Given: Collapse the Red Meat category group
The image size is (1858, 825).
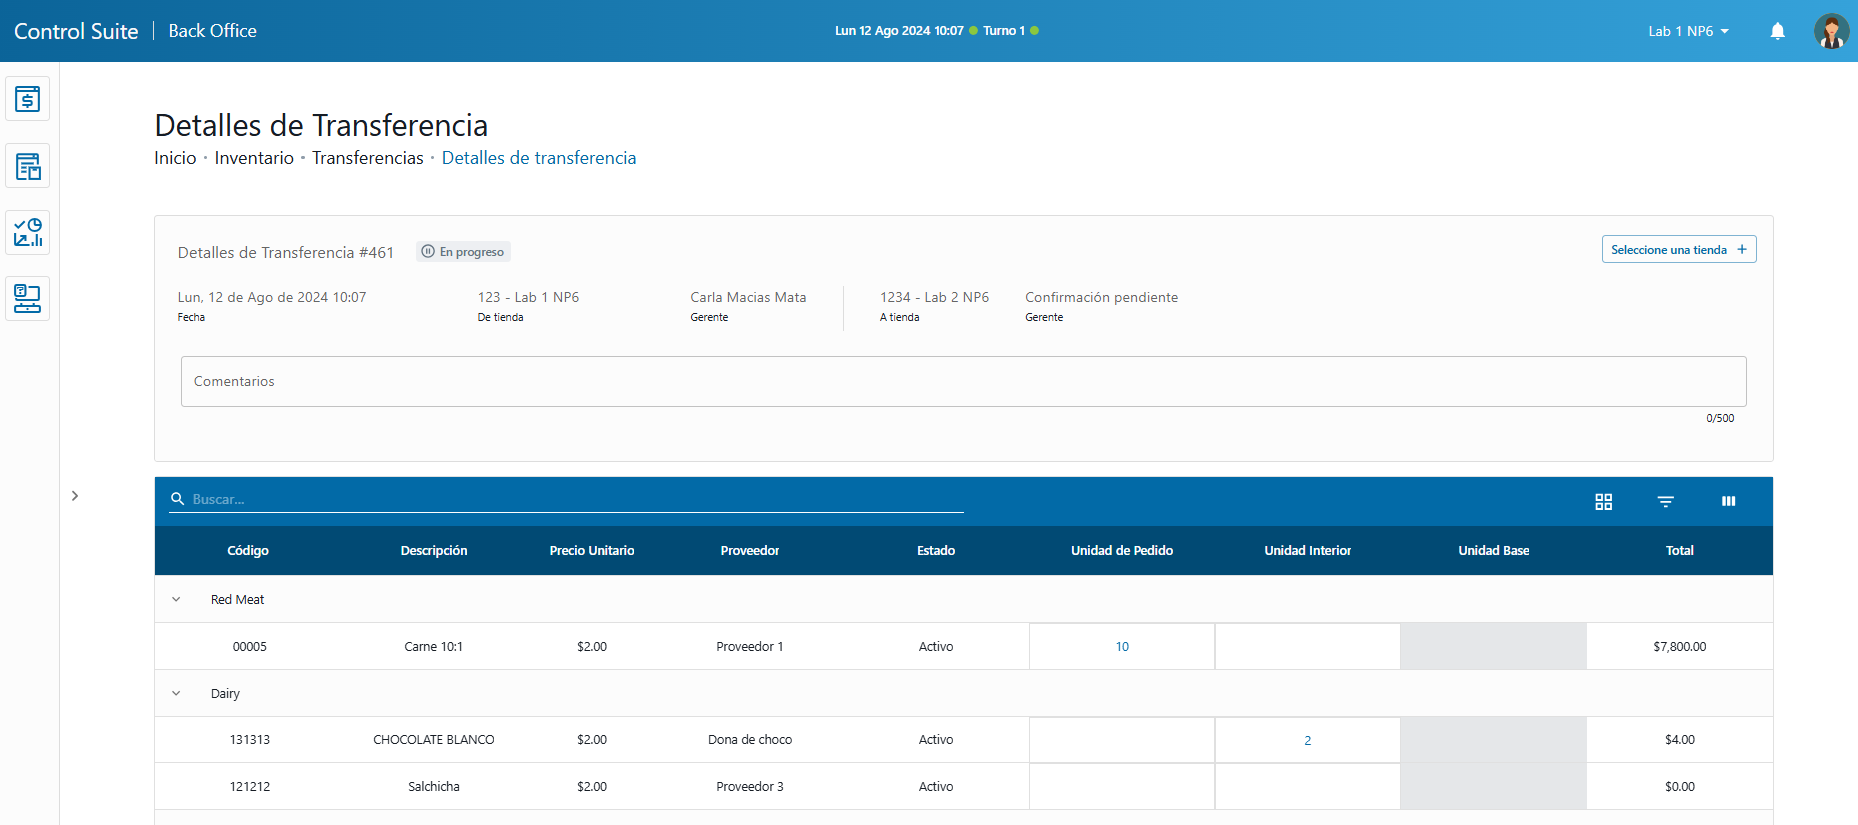Looking at the screenshot, I should click(176, 600).
